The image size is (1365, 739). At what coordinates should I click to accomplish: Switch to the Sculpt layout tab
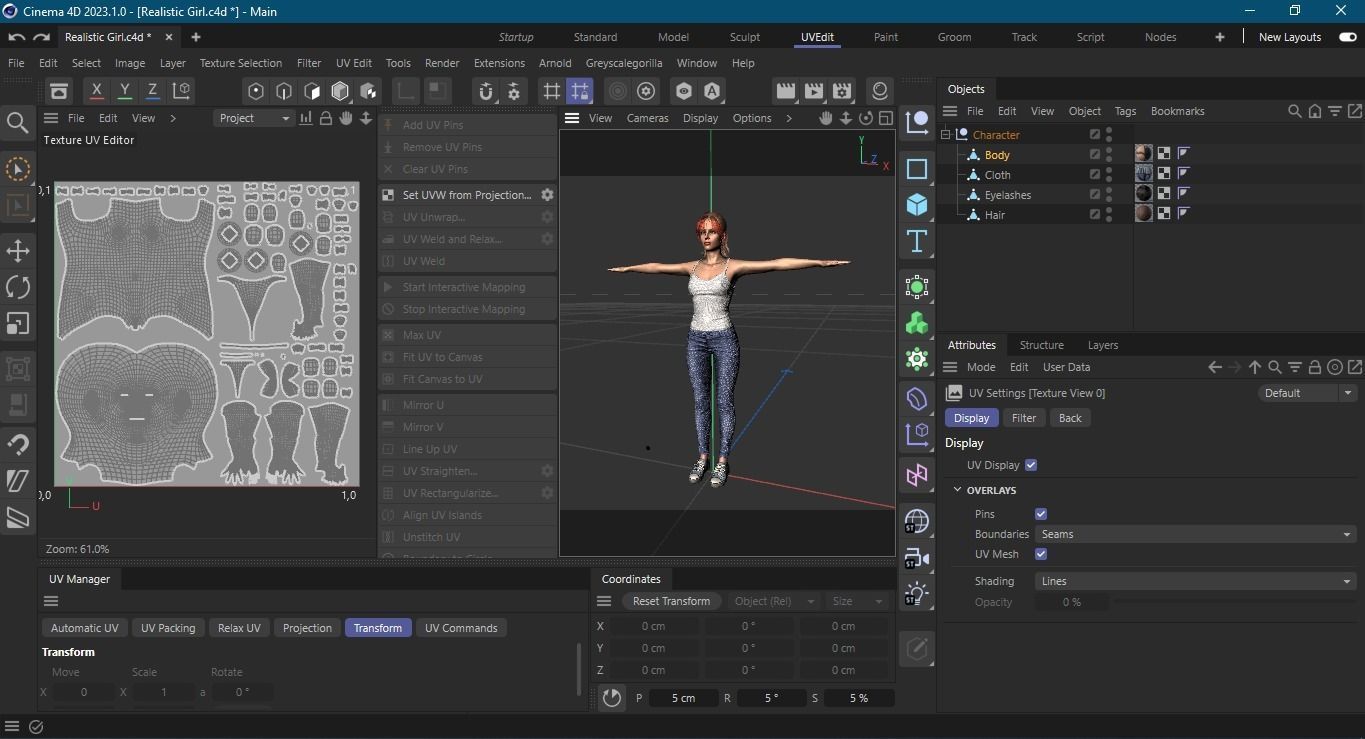click(x=744, y=37)
